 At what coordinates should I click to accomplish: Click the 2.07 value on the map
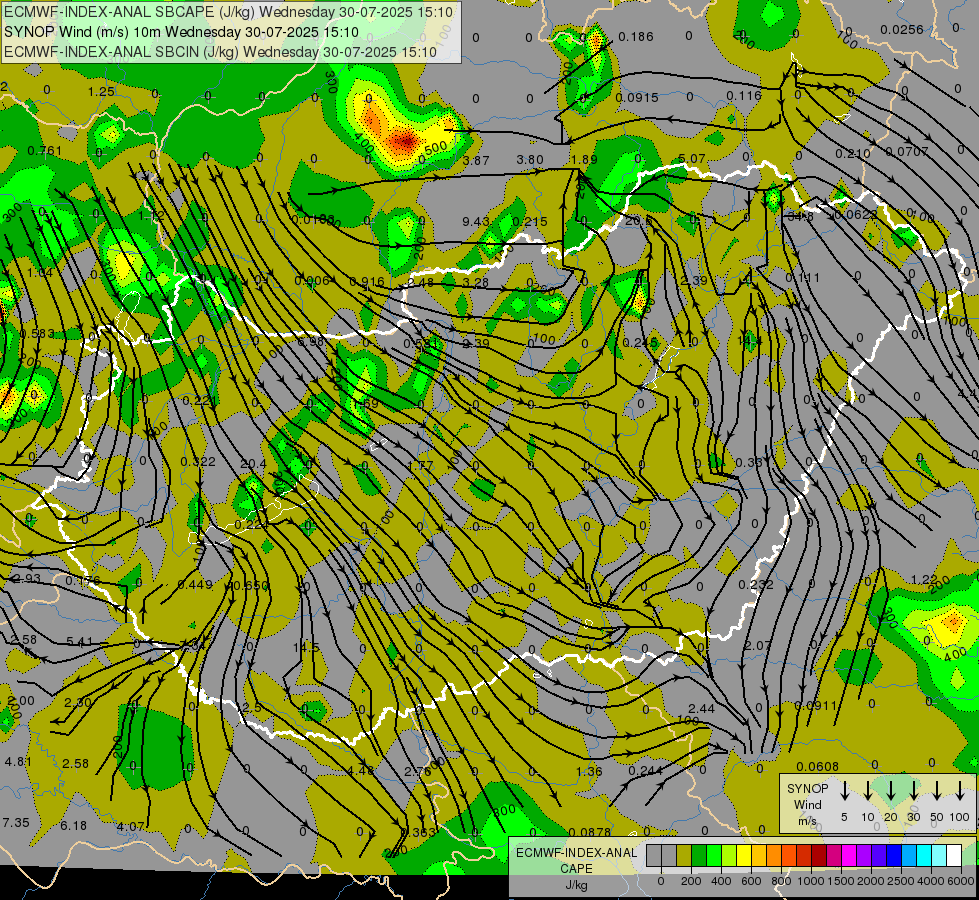coord(758,645)
